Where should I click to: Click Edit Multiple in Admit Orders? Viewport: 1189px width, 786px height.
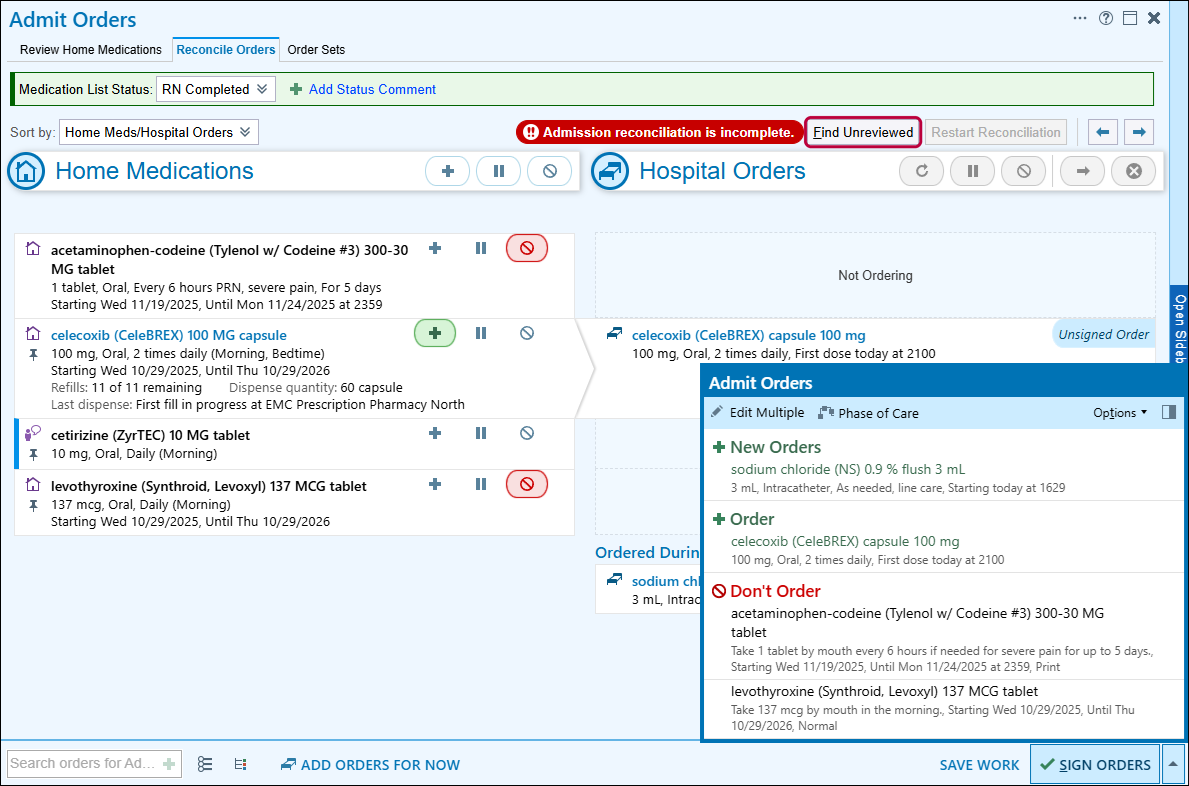click(x=758, y=412)
